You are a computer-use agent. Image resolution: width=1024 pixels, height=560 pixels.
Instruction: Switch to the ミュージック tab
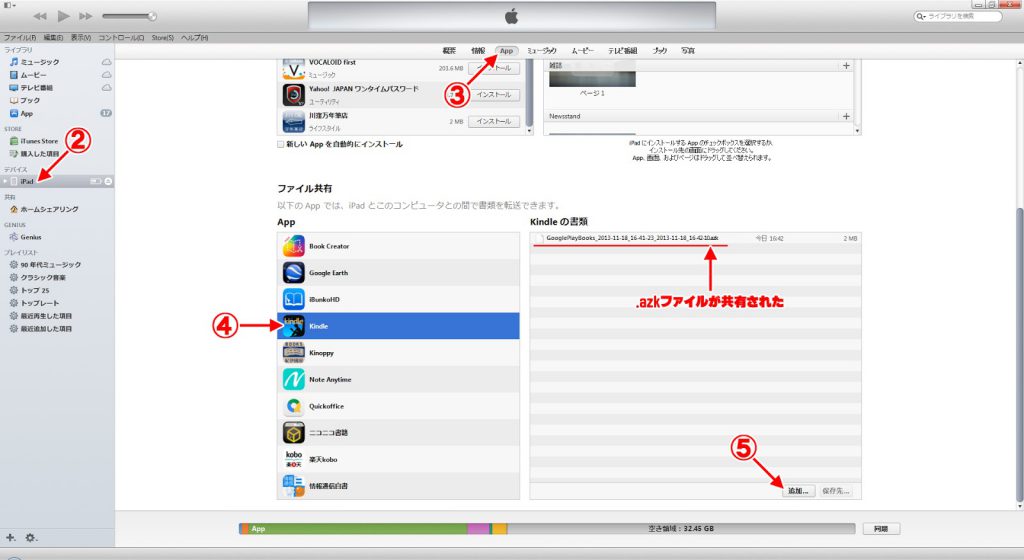point(542,51)
